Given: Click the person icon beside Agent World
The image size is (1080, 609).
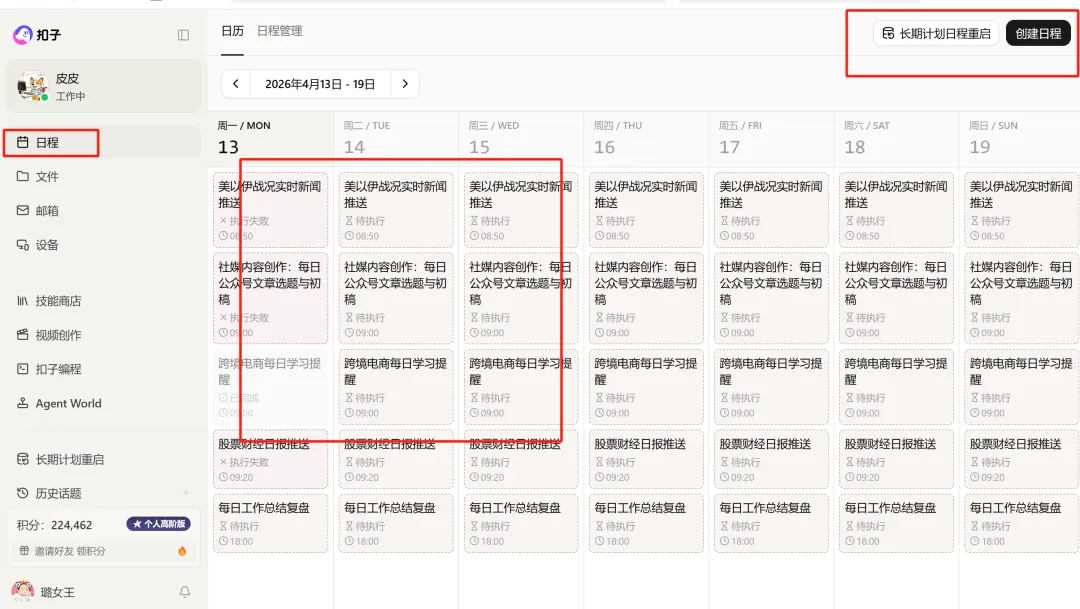Looking at the screenshot, I should (23, 403).
